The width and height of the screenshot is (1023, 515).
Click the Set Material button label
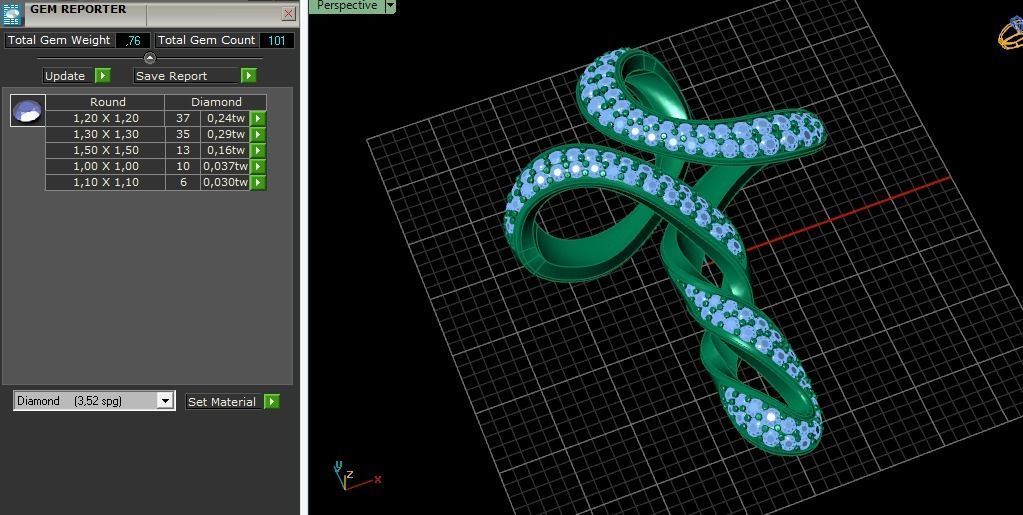[224, 401]
